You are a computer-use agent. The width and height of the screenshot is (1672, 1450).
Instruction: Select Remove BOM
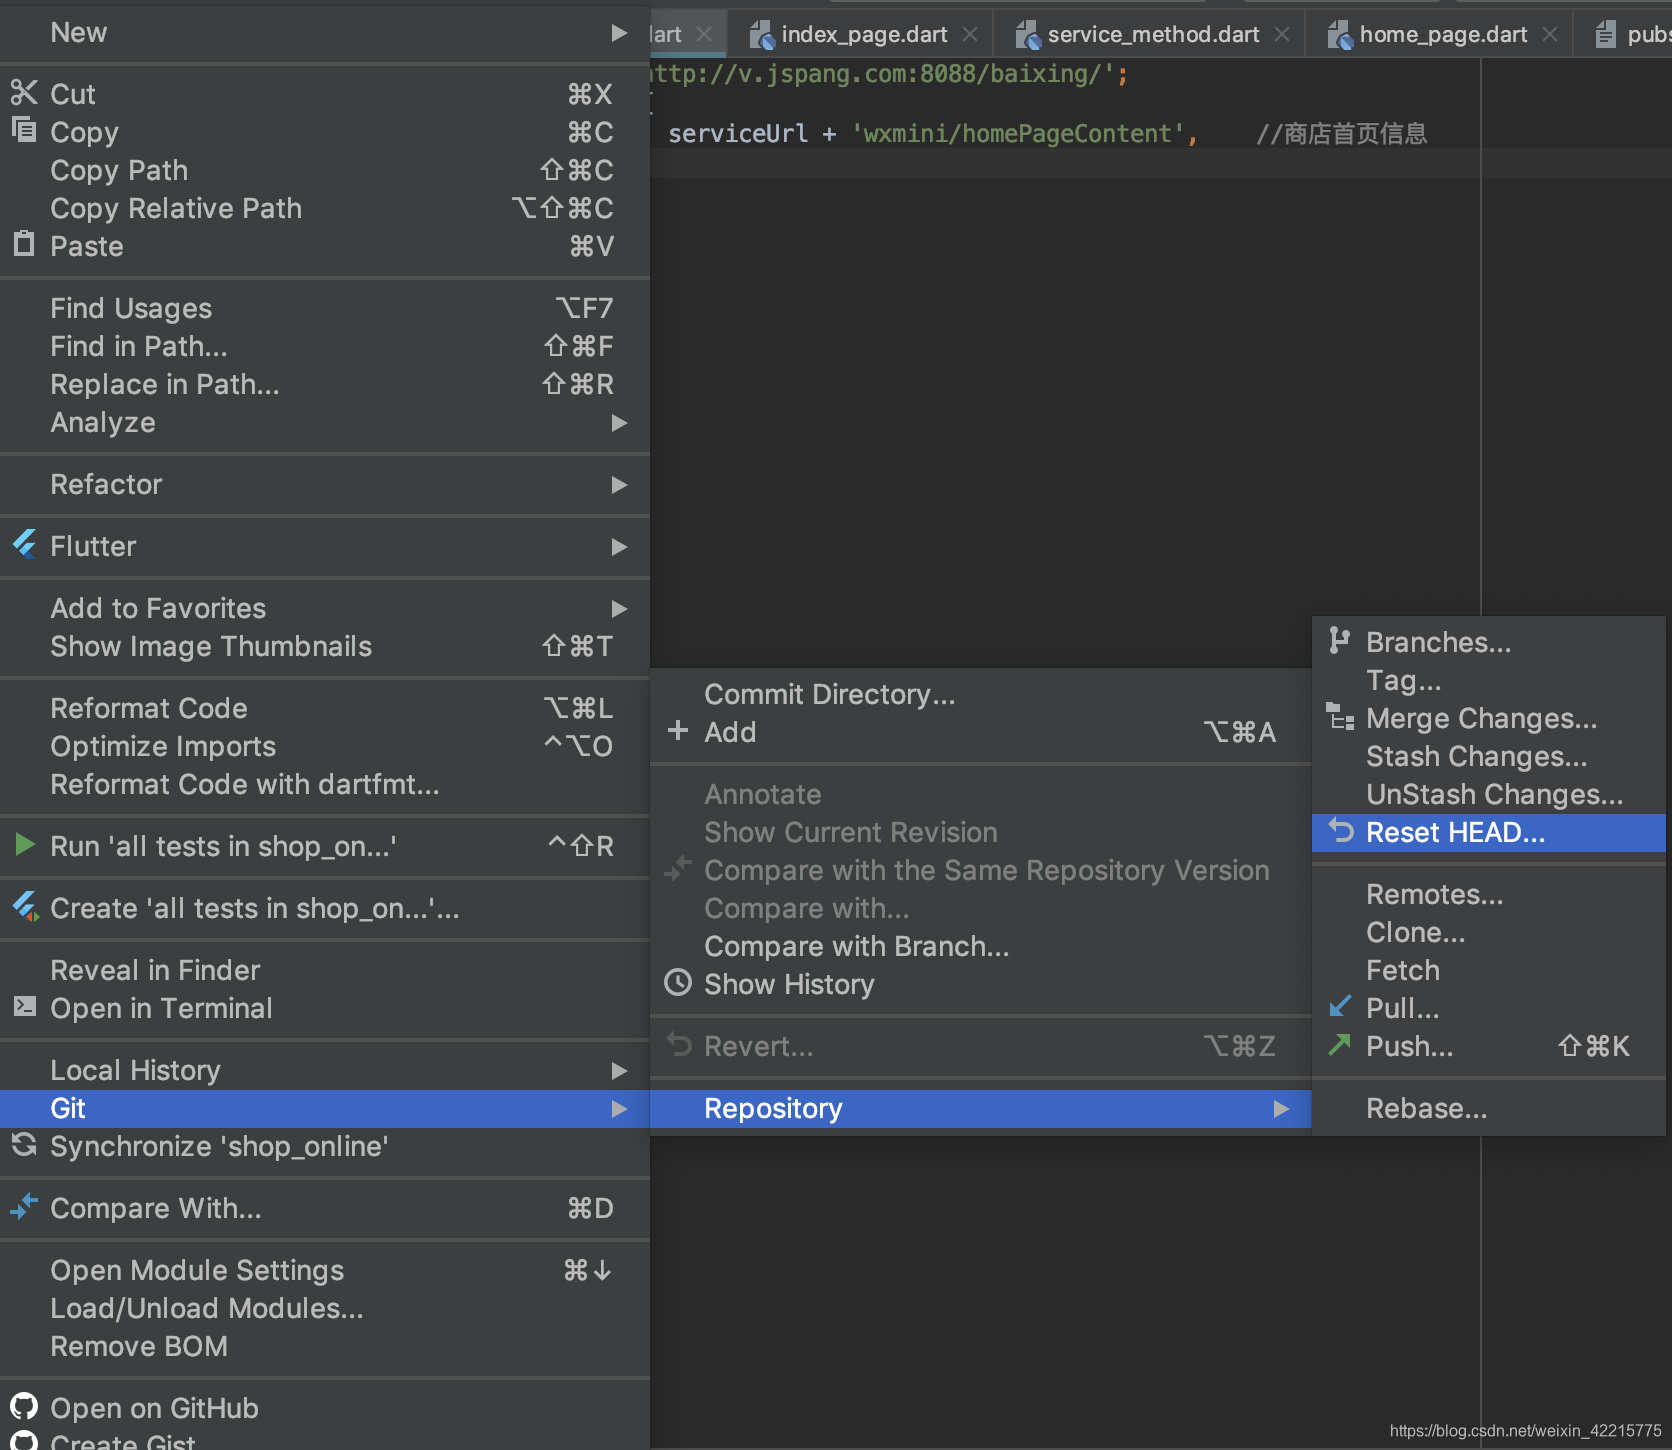coord(325,1346)
